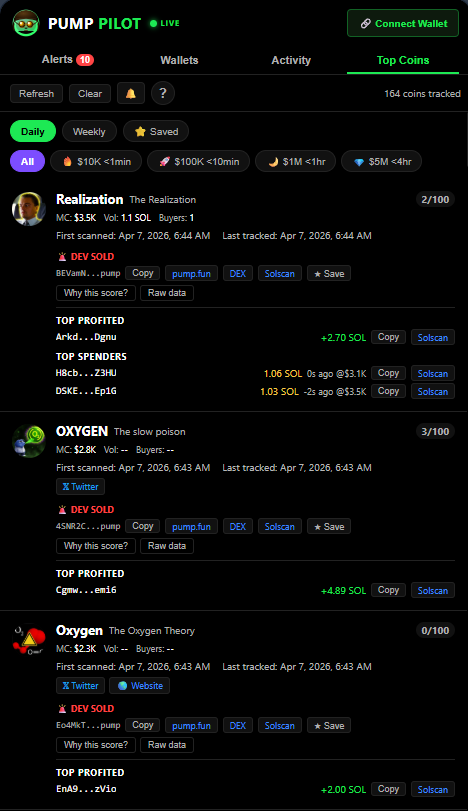Viewport: 468px width, 811px height.
Task: Open pump.fun link for Realization
Action: point(191,273)
